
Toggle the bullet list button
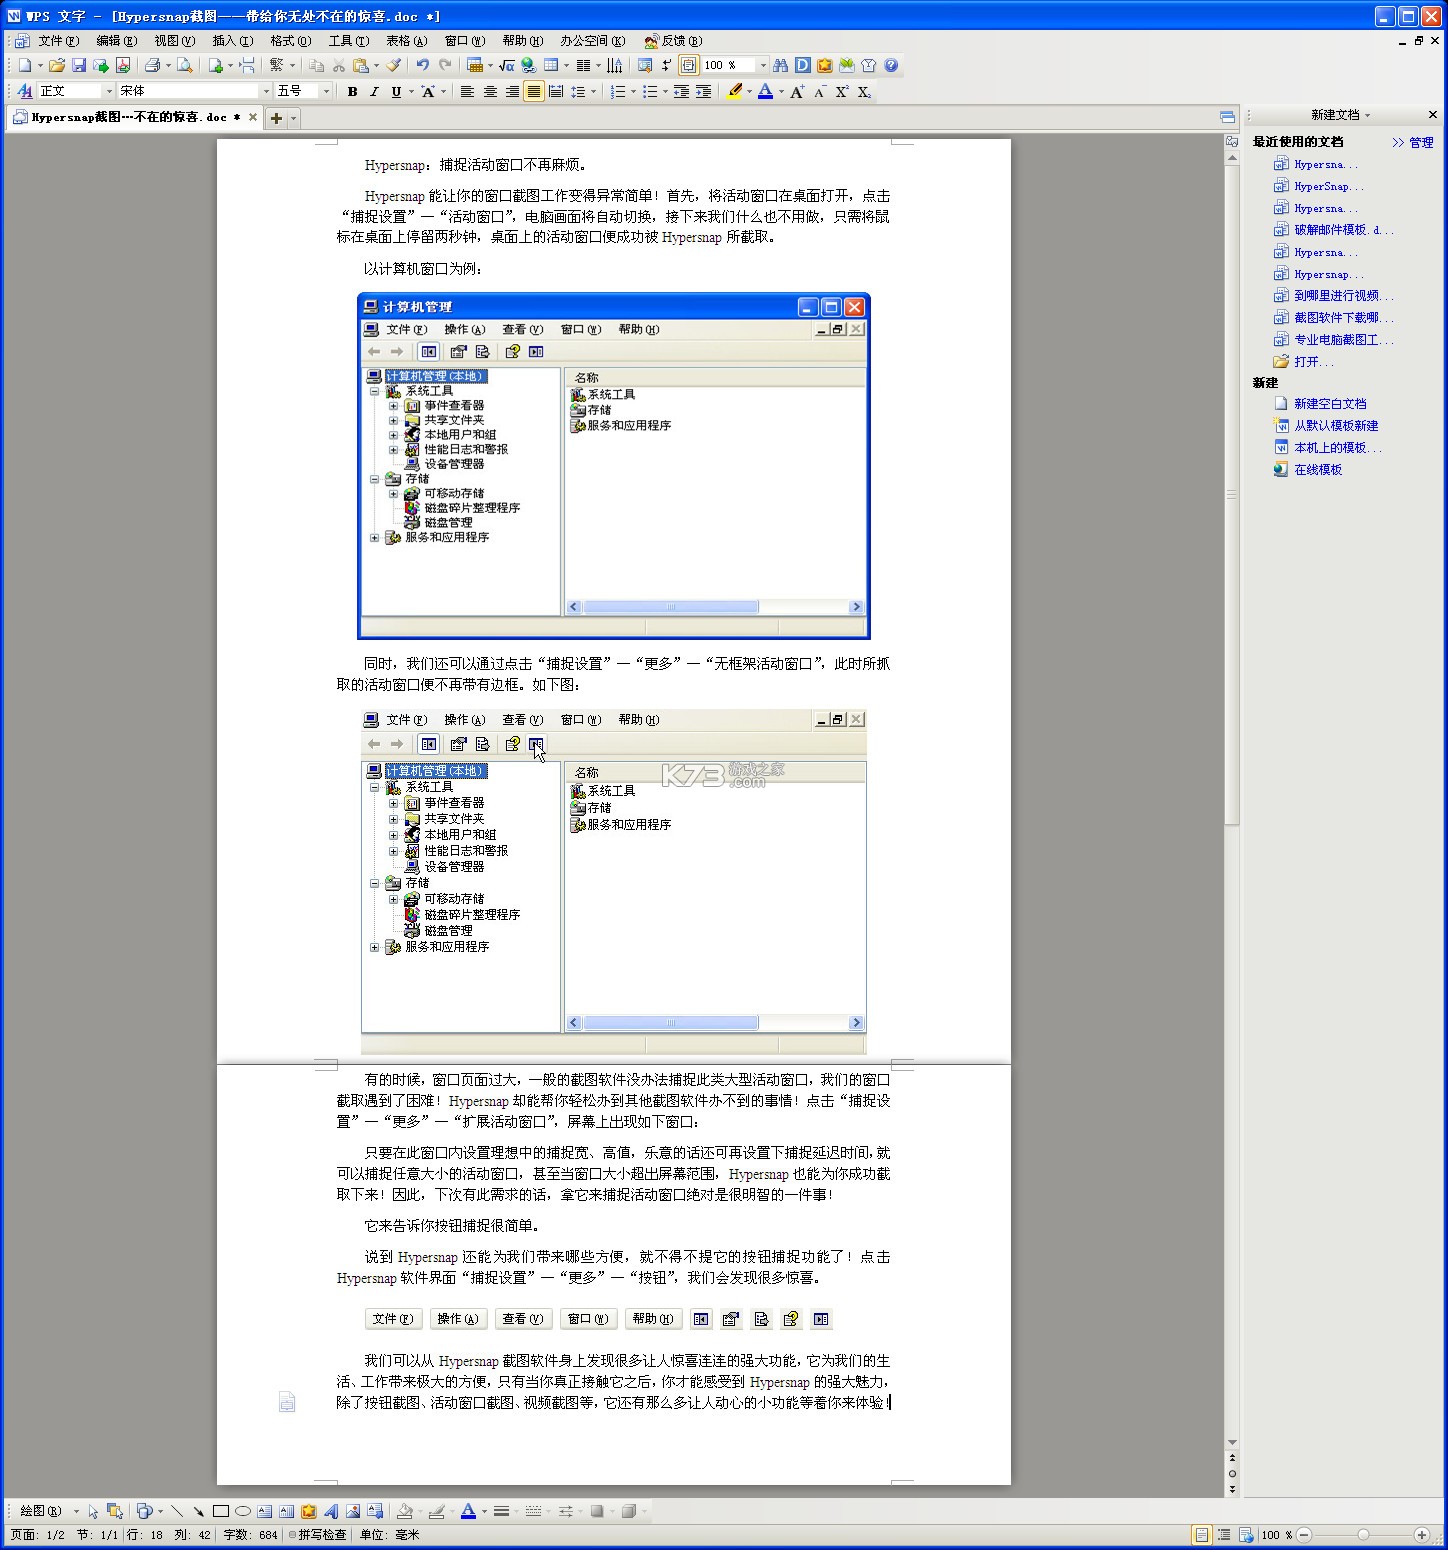[650, 92]
